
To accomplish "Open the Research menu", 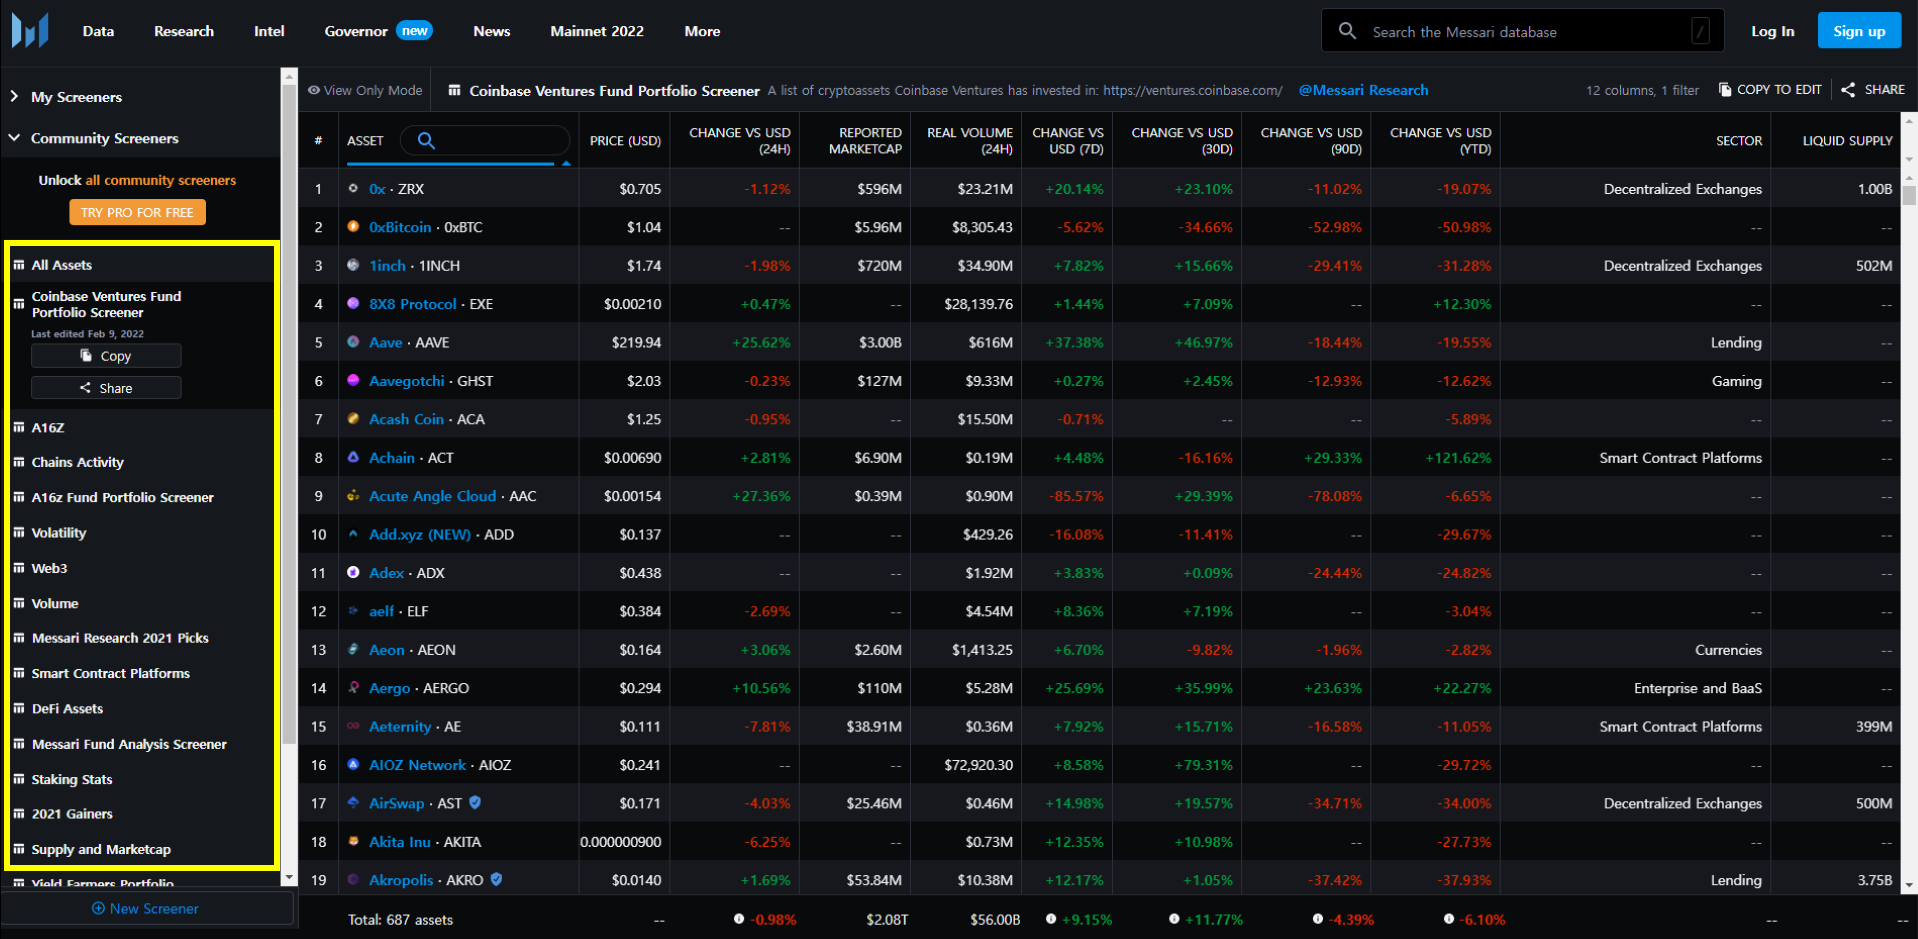I will [184, 31].
